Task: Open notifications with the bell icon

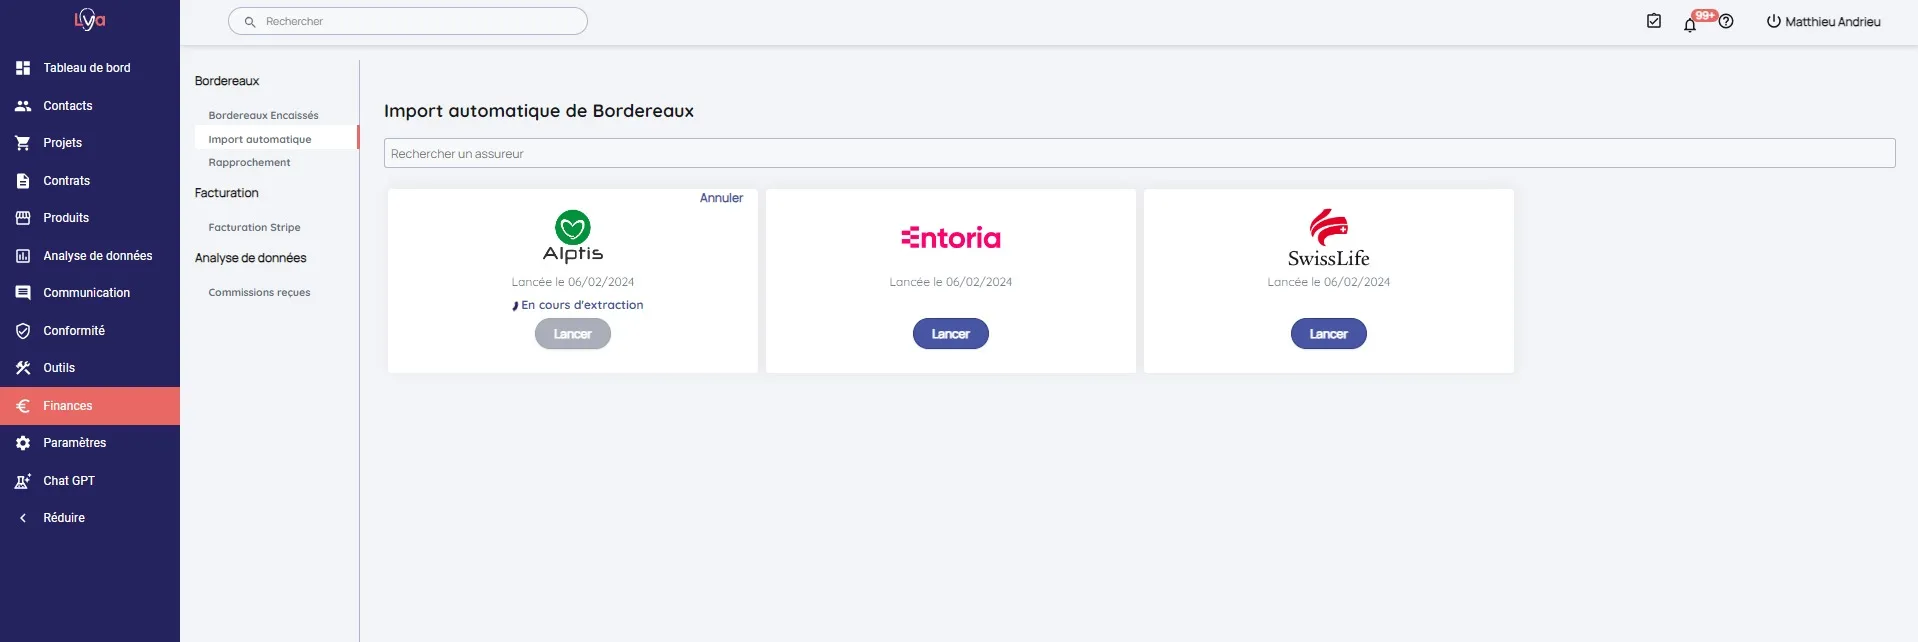Action: (x=1690, y=25)
